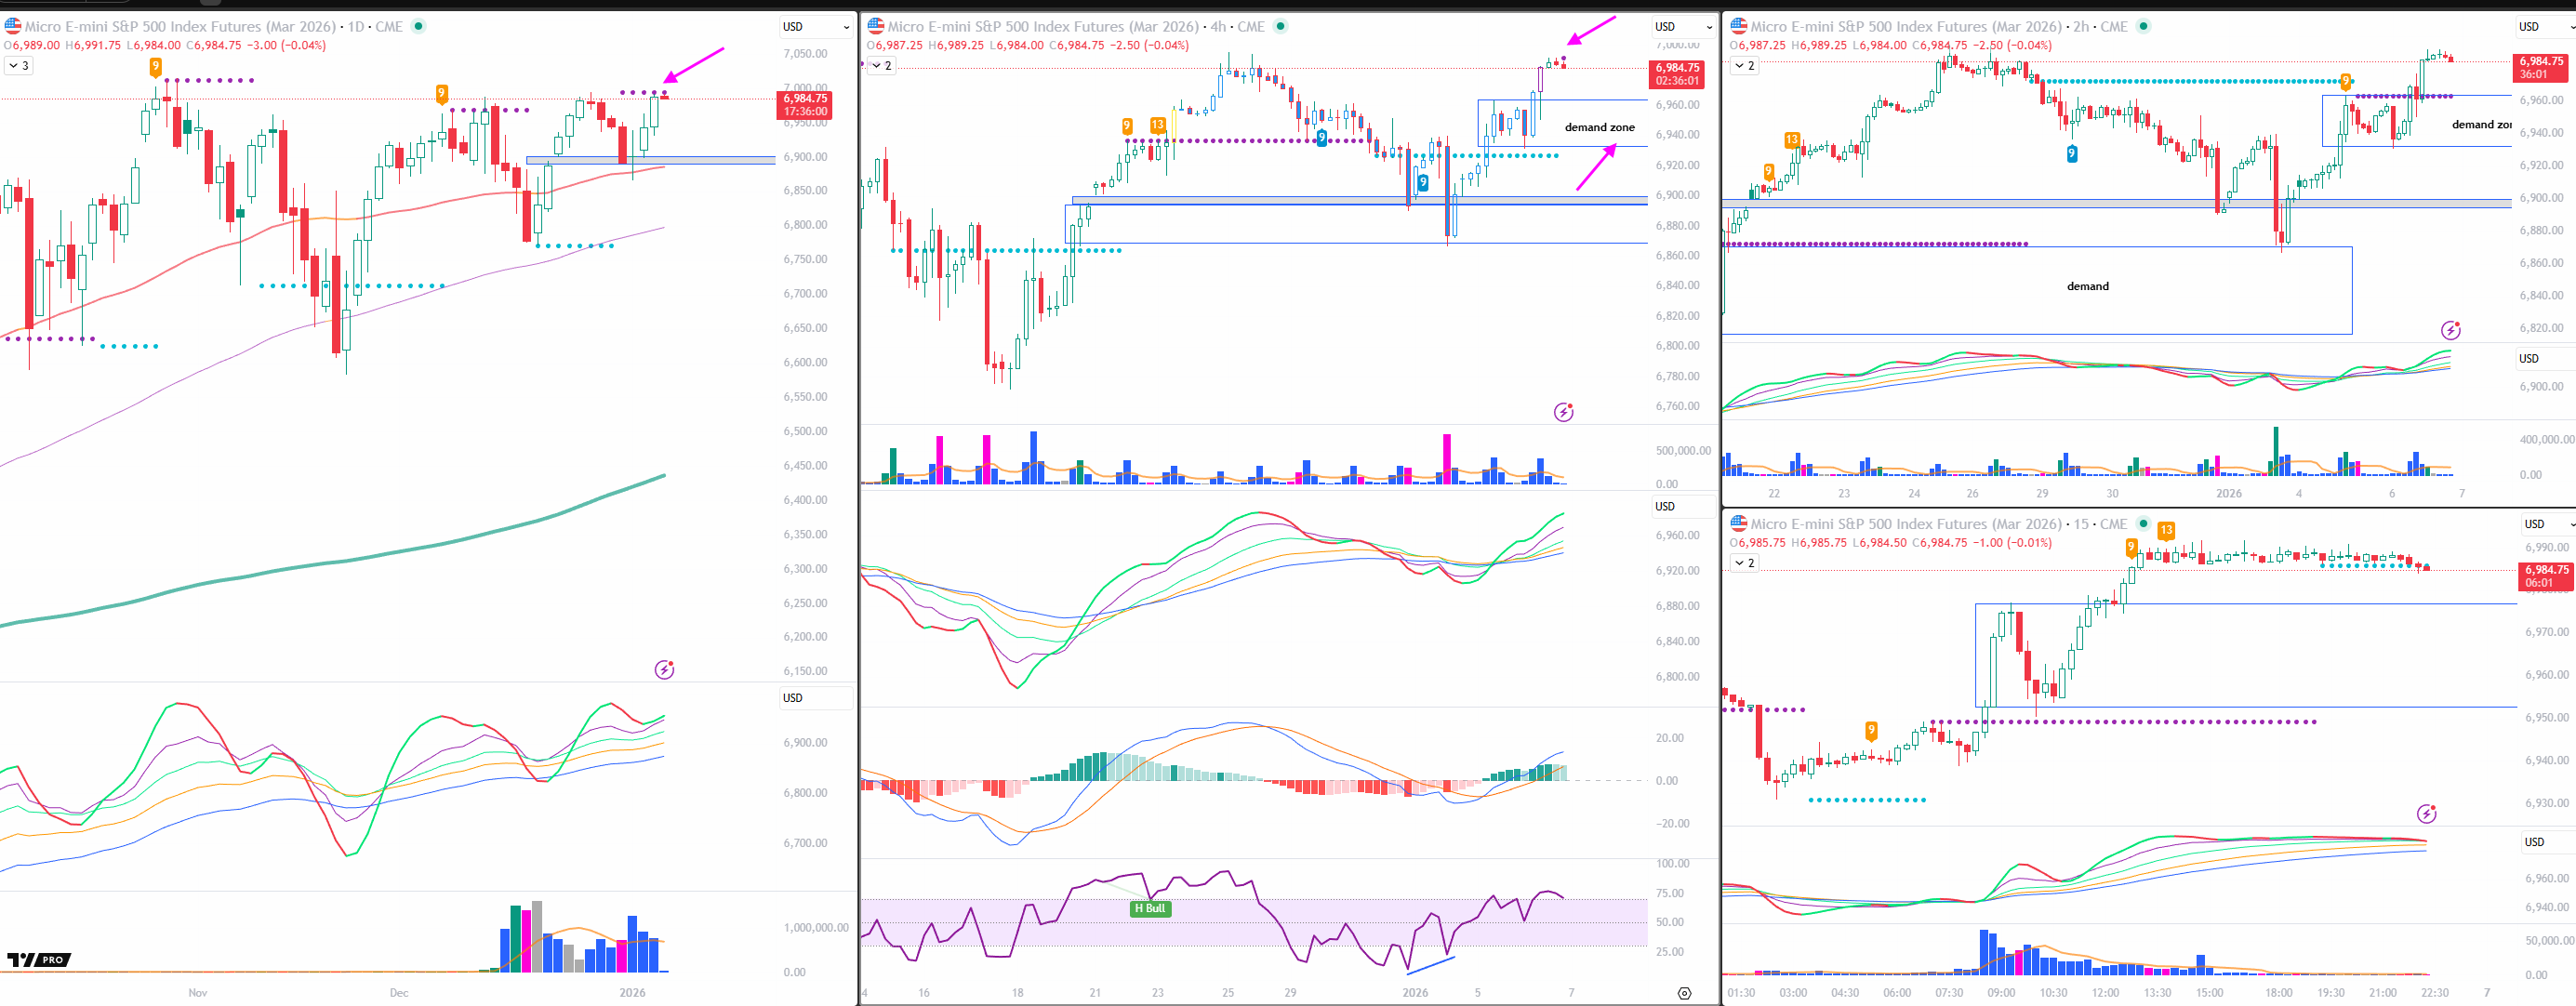Select the 'demand zone' rectangle label on 4h chart
Screen dimensions: 2576x1006
(1599, 127)
